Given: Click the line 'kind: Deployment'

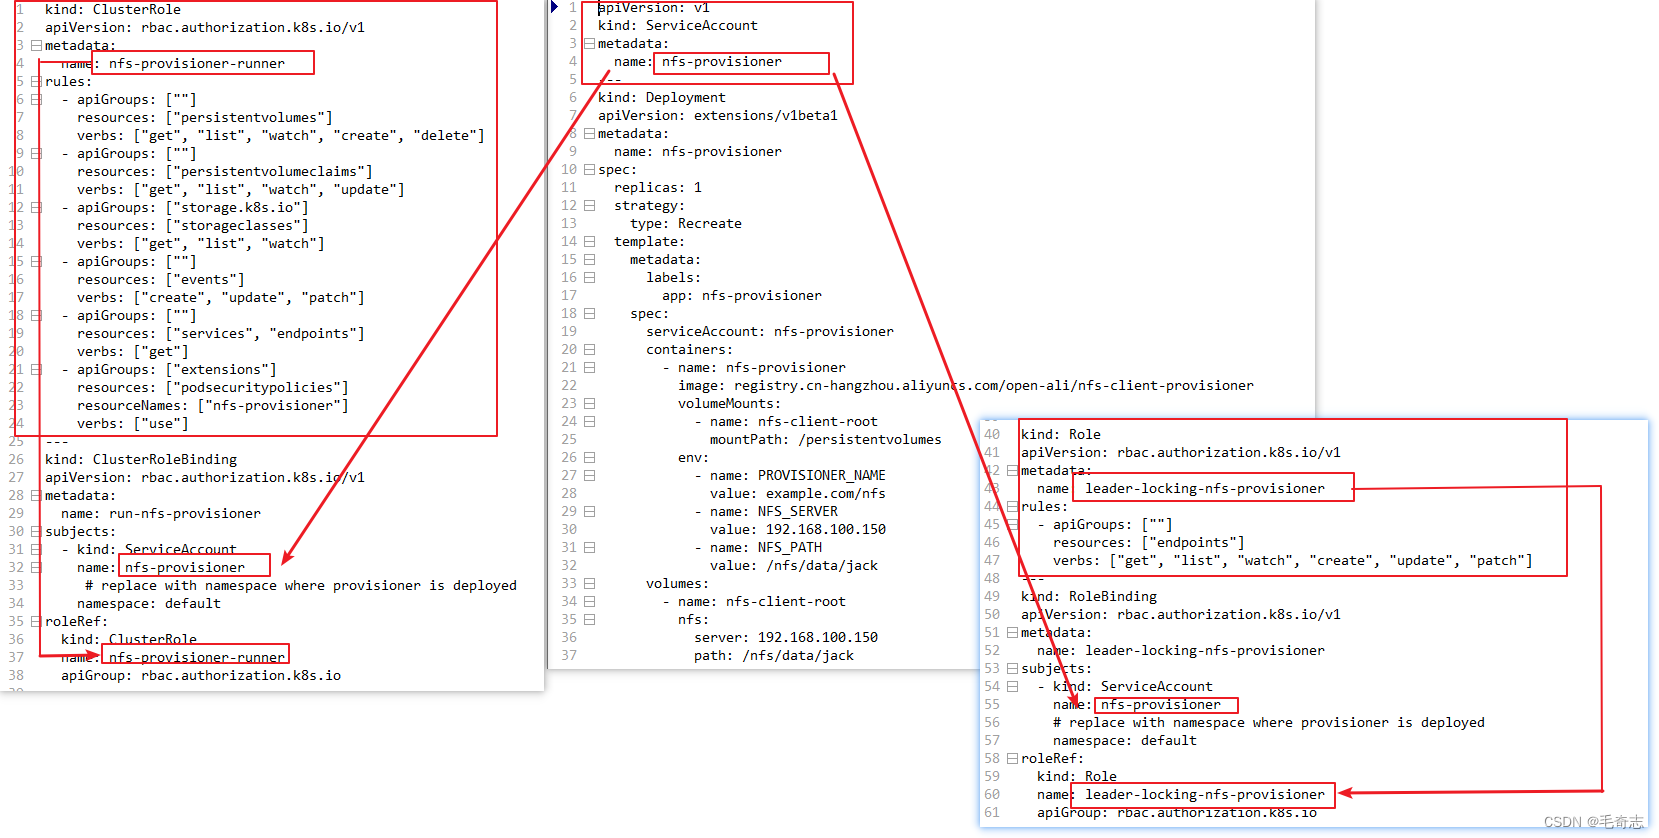Looking at the screenshot, I should pyautogui.click(x=662, y=97).
